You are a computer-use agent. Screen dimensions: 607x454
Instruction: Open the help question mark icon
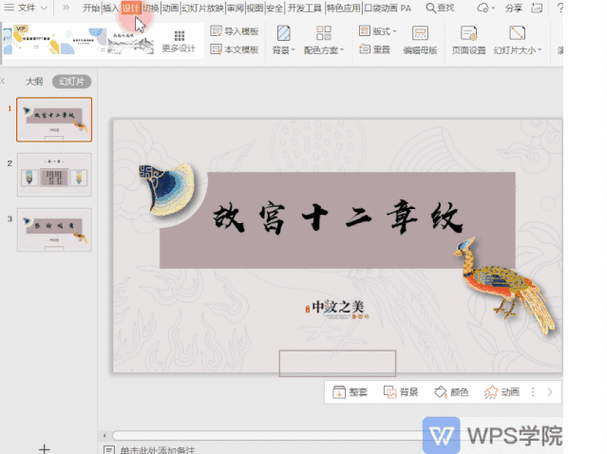pos(560,8)
